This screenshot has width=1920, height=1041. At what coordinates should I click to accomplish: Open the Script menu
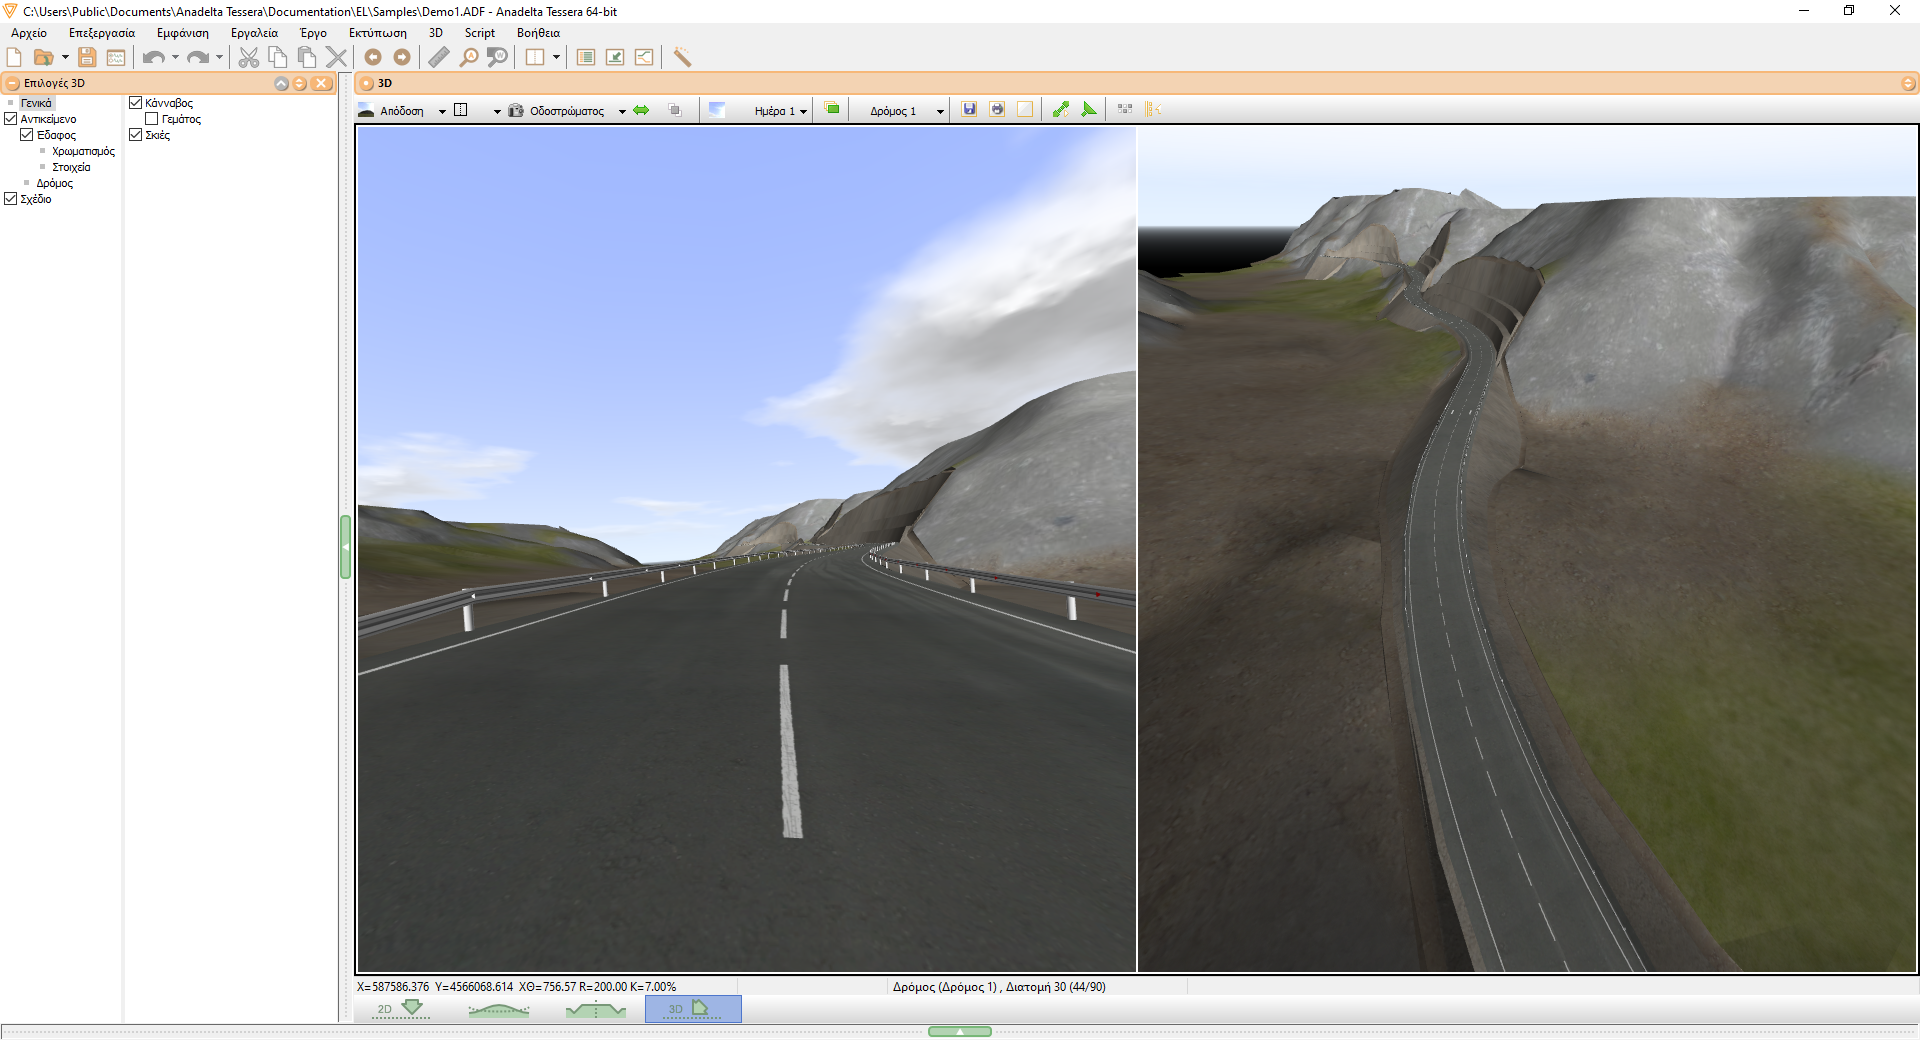pos(479,33)
